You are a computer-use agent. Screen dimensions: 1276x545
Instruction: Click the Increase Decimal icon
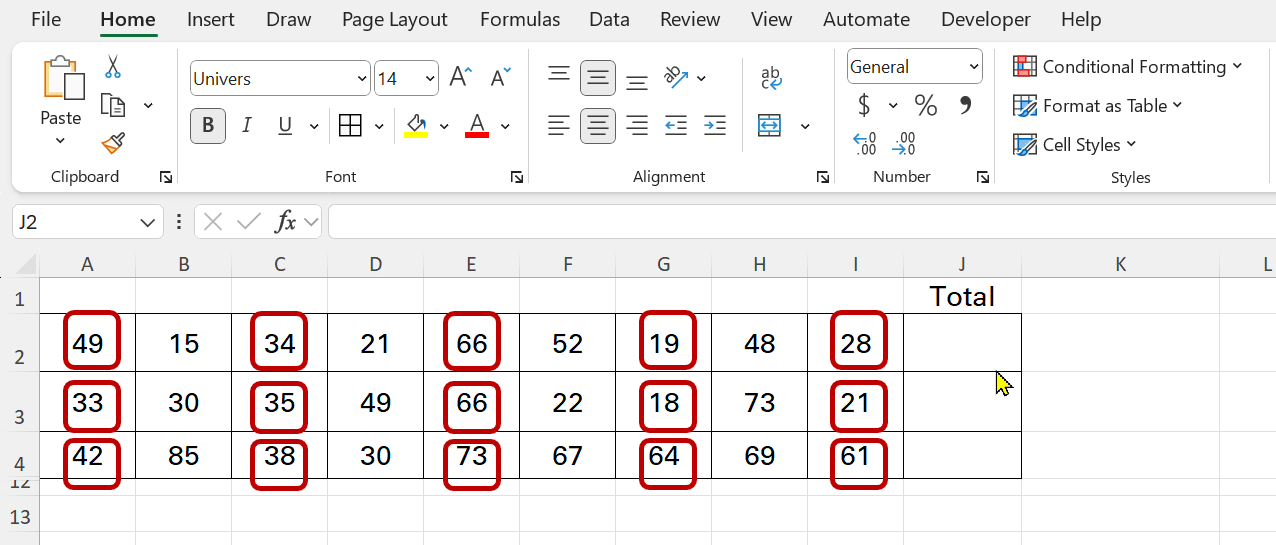tap(864, 144)
